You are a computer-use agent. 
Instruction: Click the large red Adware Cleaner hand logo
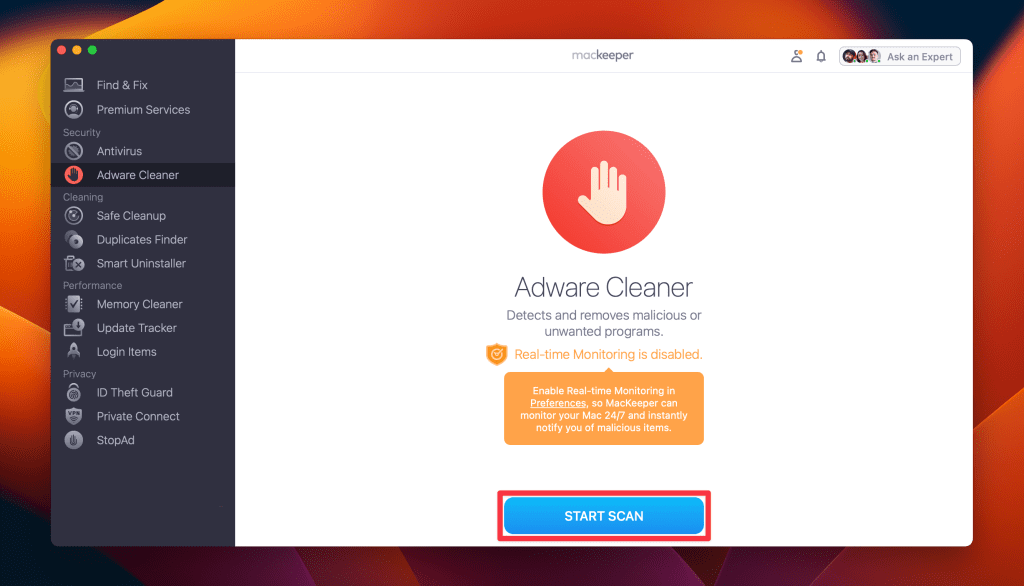603,192
